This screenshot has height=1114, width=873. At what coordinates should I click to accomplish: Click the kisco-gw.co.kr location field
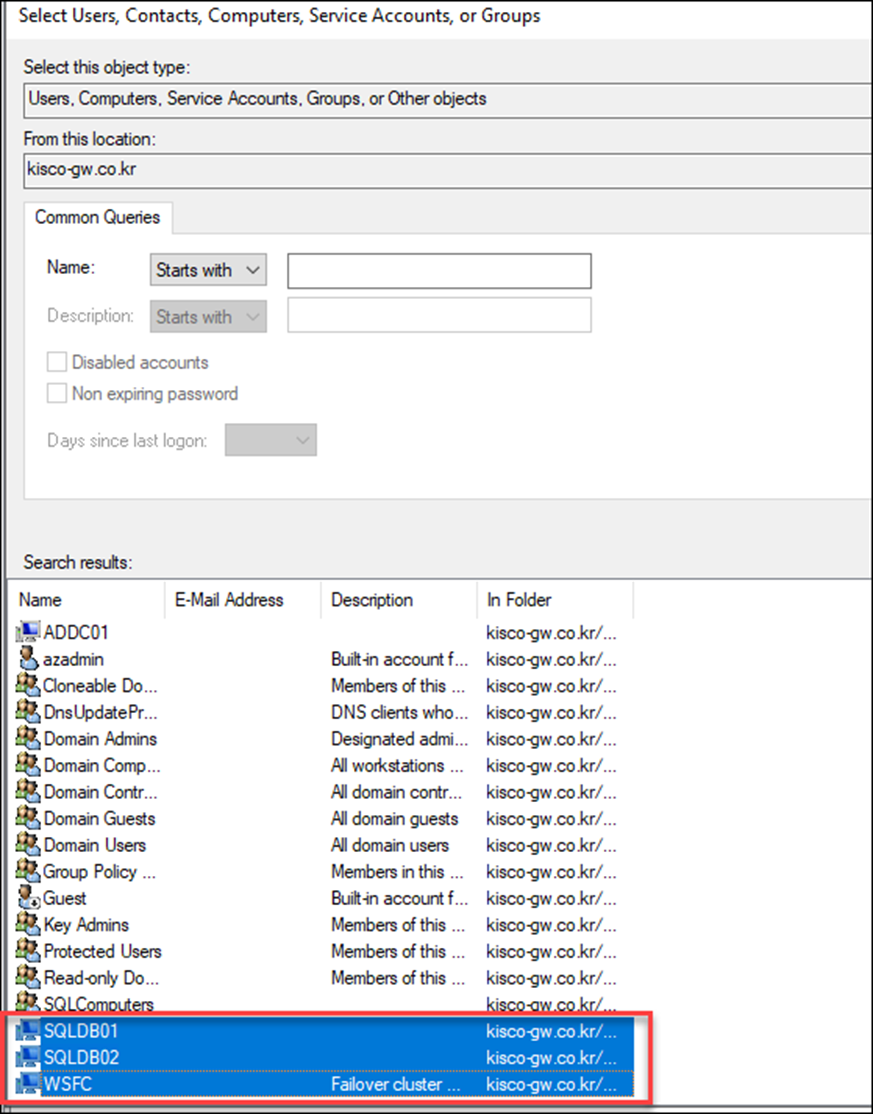tap(448, 171)
